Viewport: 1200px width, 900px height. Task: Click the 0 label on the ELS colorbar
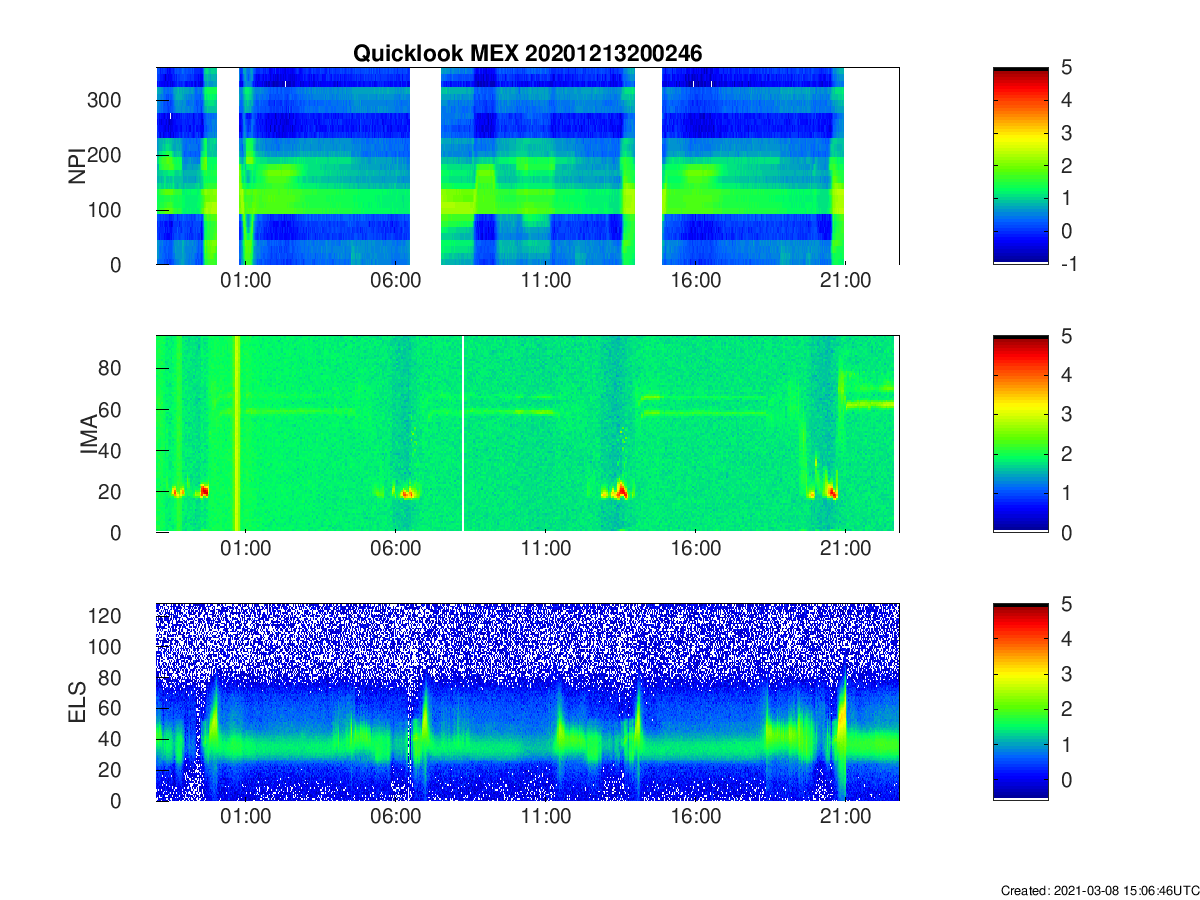coord(1065,782)
